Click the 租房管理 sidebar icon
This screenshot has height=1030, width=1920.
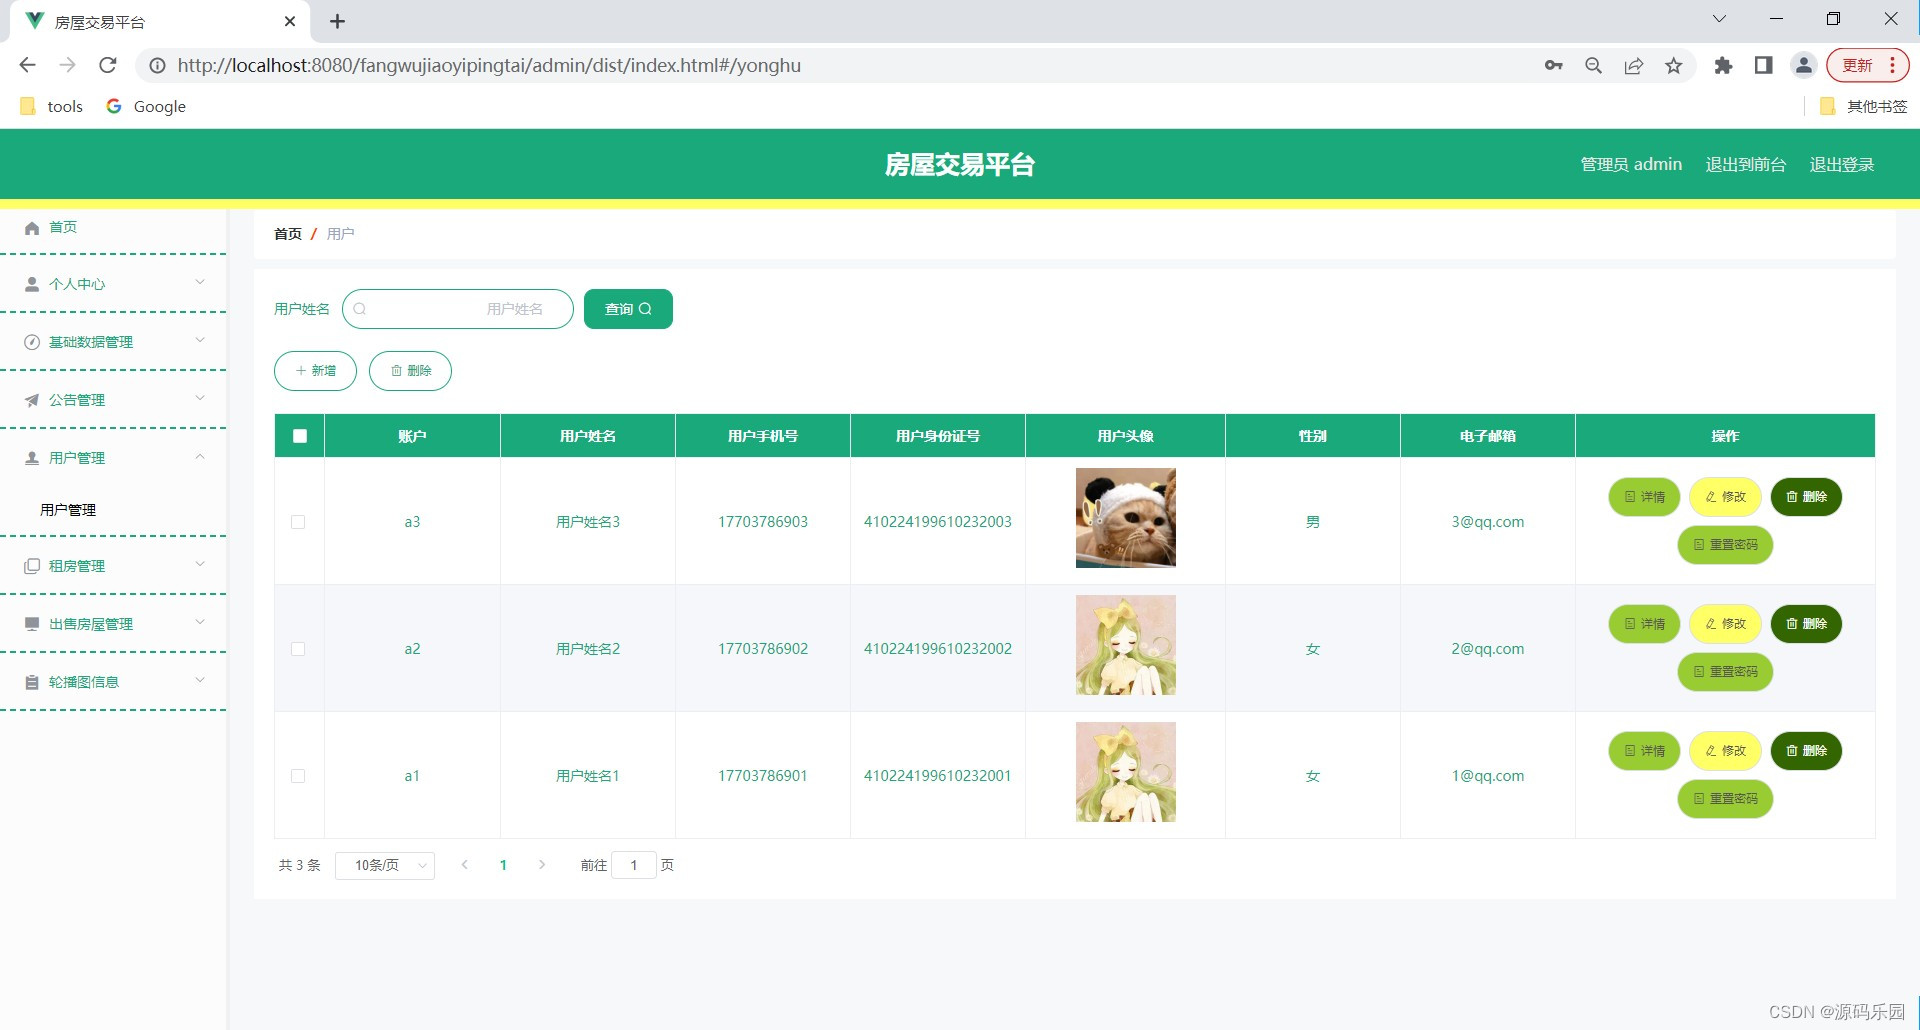[x=31, y=565]
